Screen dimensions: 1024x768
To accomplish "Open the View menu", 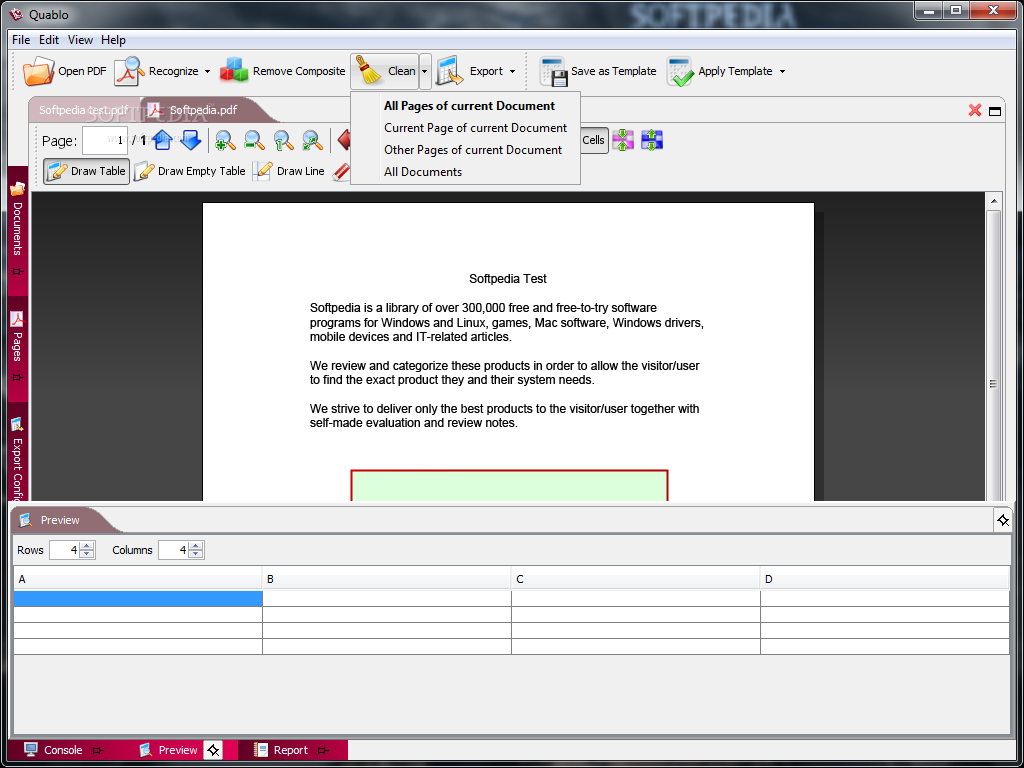I will click(x=80, y=40).
